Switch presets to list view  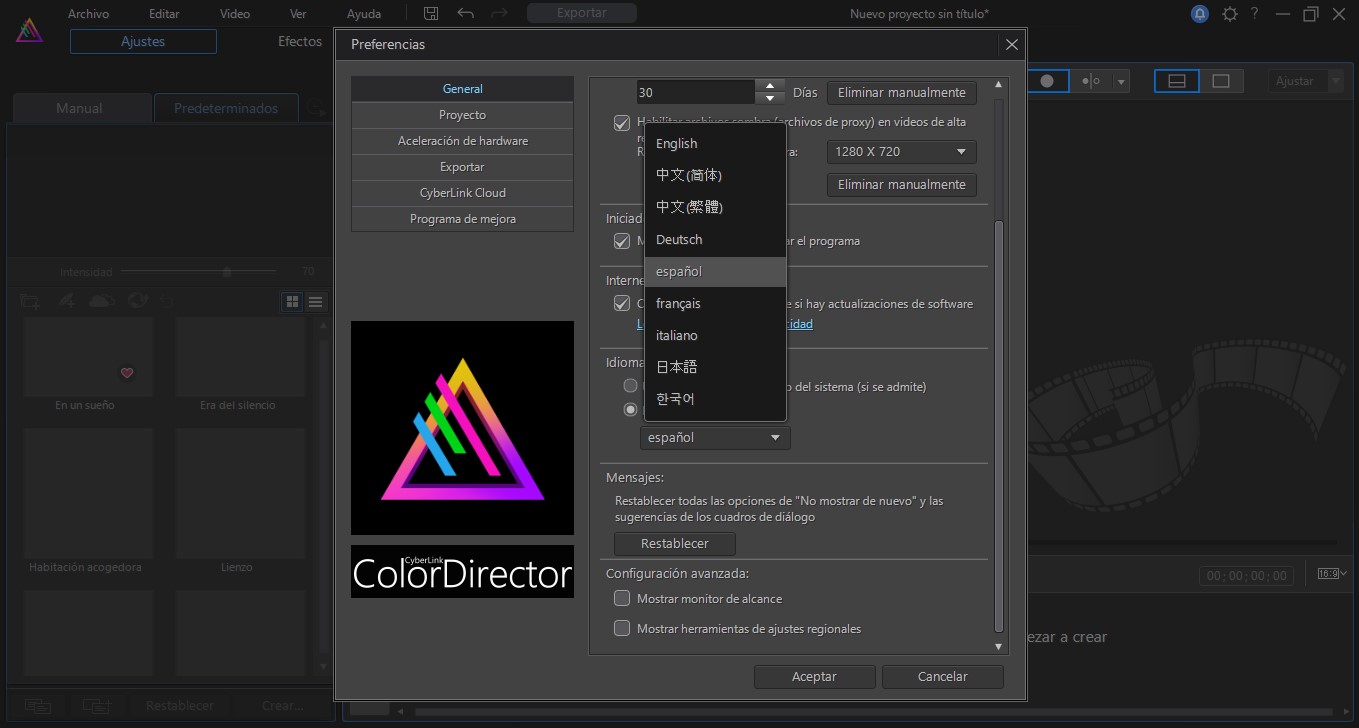[315, 301]
